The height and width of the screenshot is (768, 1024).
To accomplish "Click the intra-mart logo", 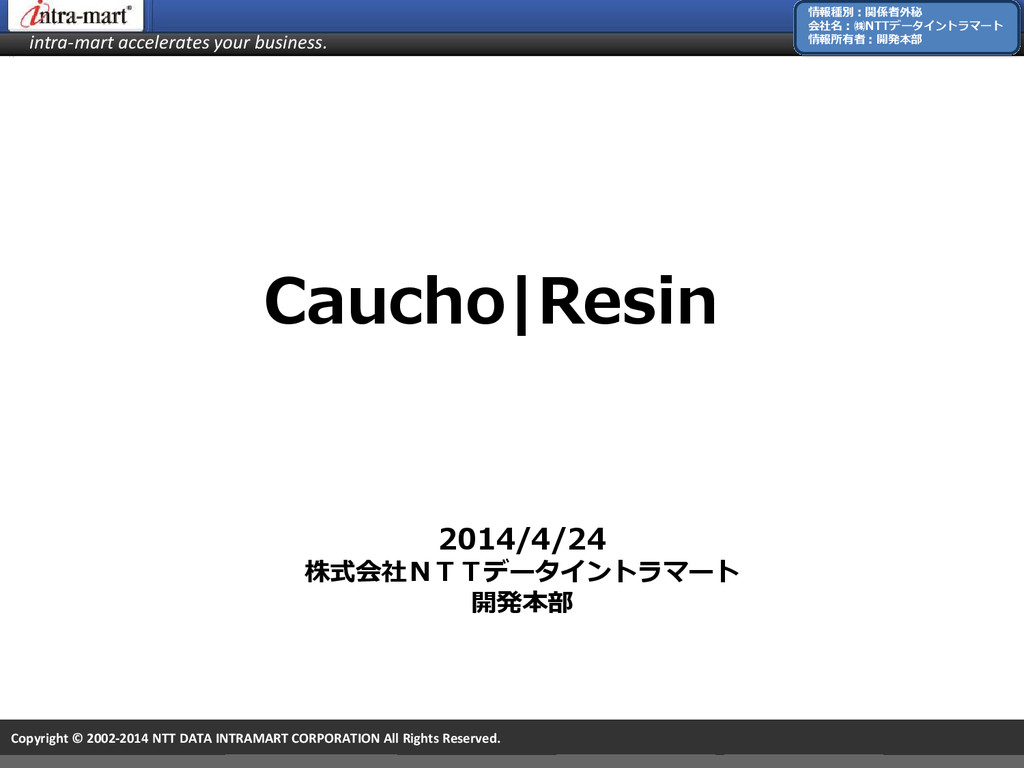I will 76,15.
